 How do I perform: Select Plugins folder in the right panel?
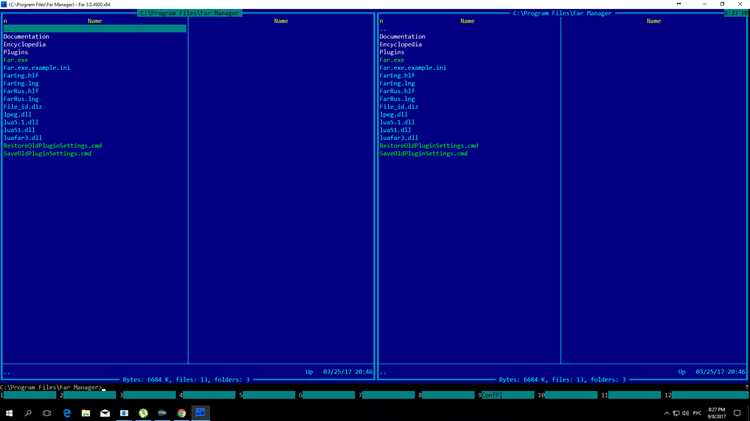pyautogui.click(x=392, y=52)
